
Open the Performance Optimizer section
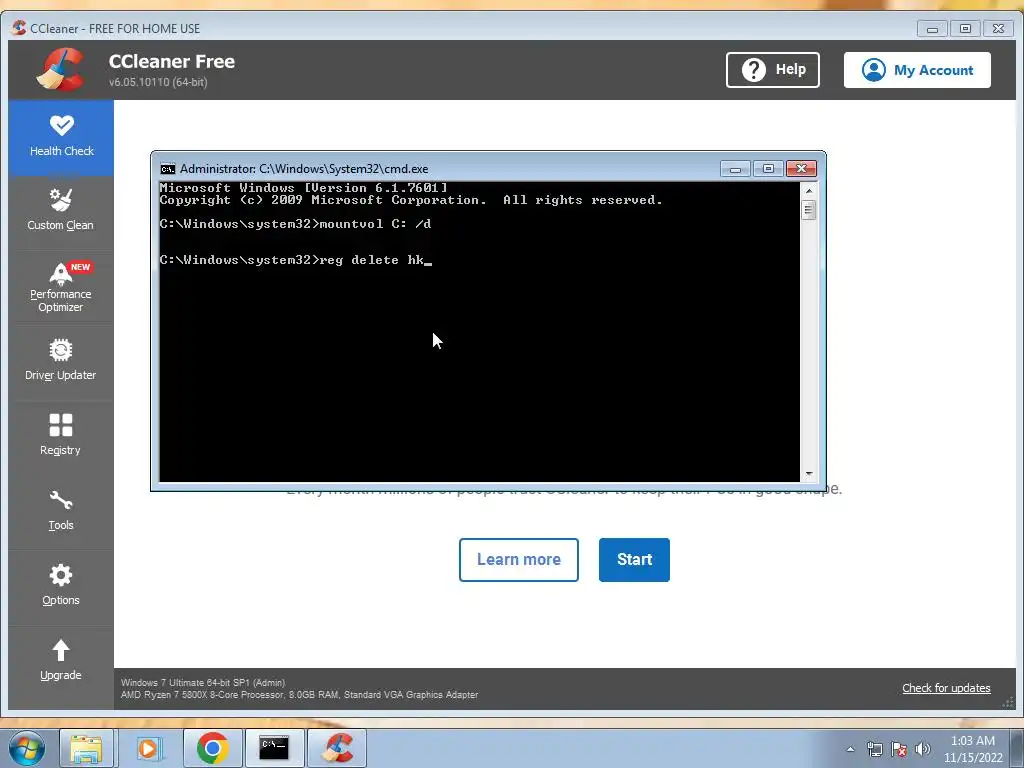[61, 287]
